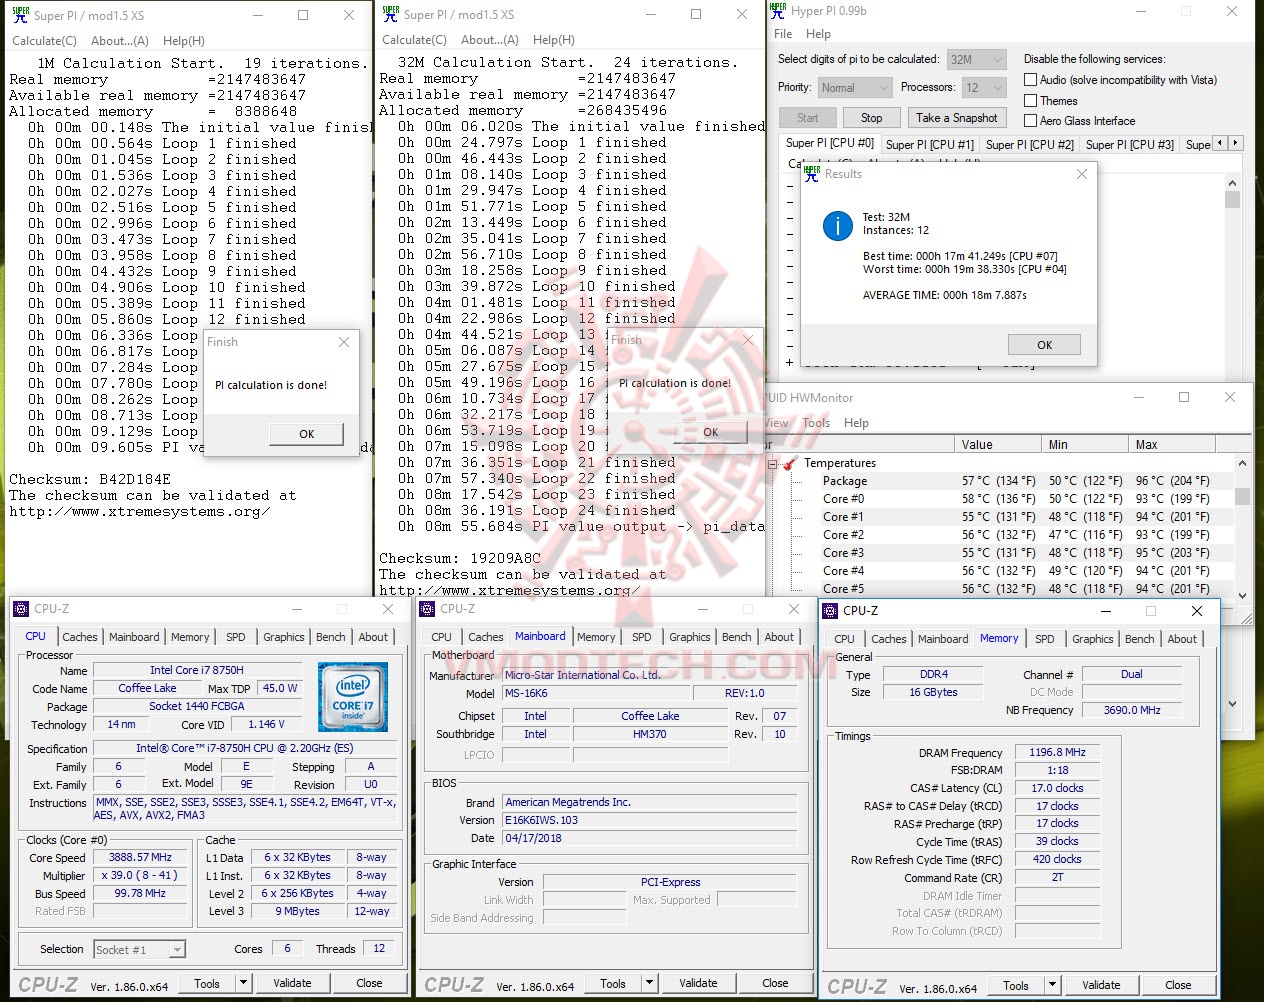
Task: Click Hyper PI title bar icon
Action: click(778, 11)
